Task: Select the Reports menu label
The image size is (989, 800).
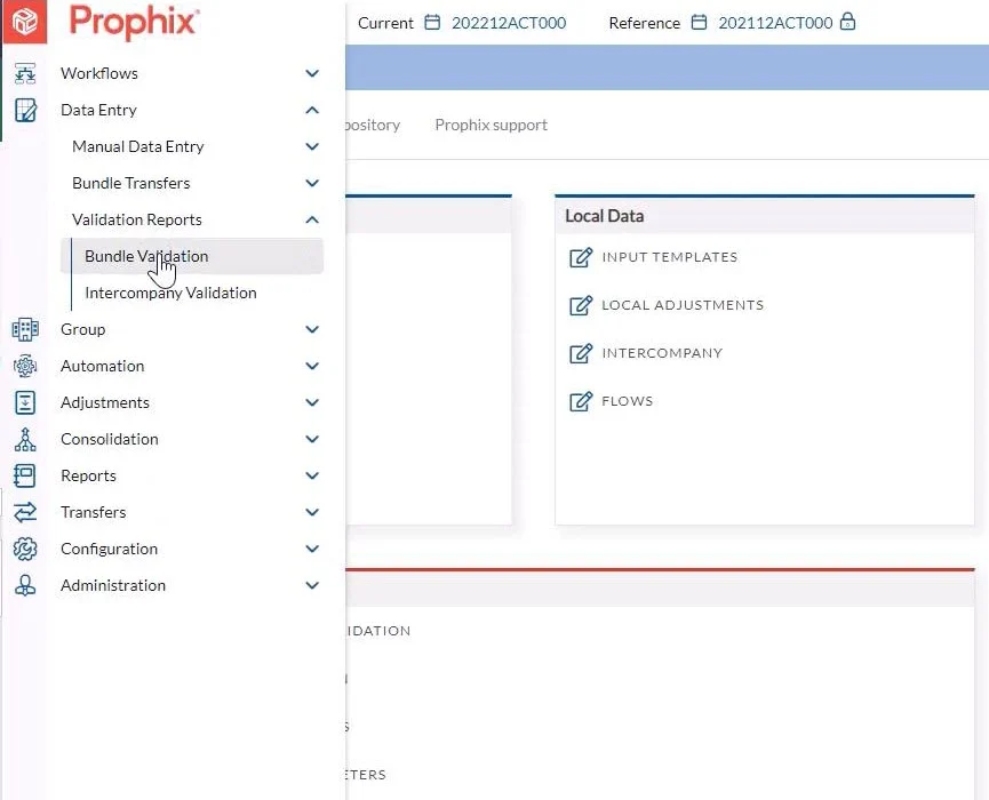Action: tap(88, 476)
